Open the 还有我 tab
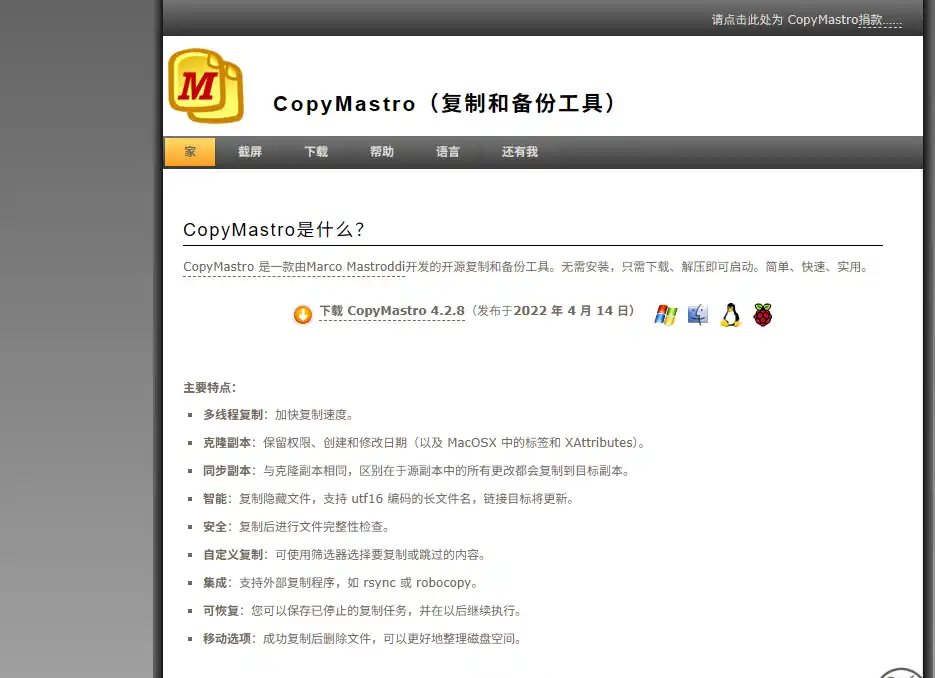Image resolution: width=935 pixels, height=678 pixels. pos(519,151)
